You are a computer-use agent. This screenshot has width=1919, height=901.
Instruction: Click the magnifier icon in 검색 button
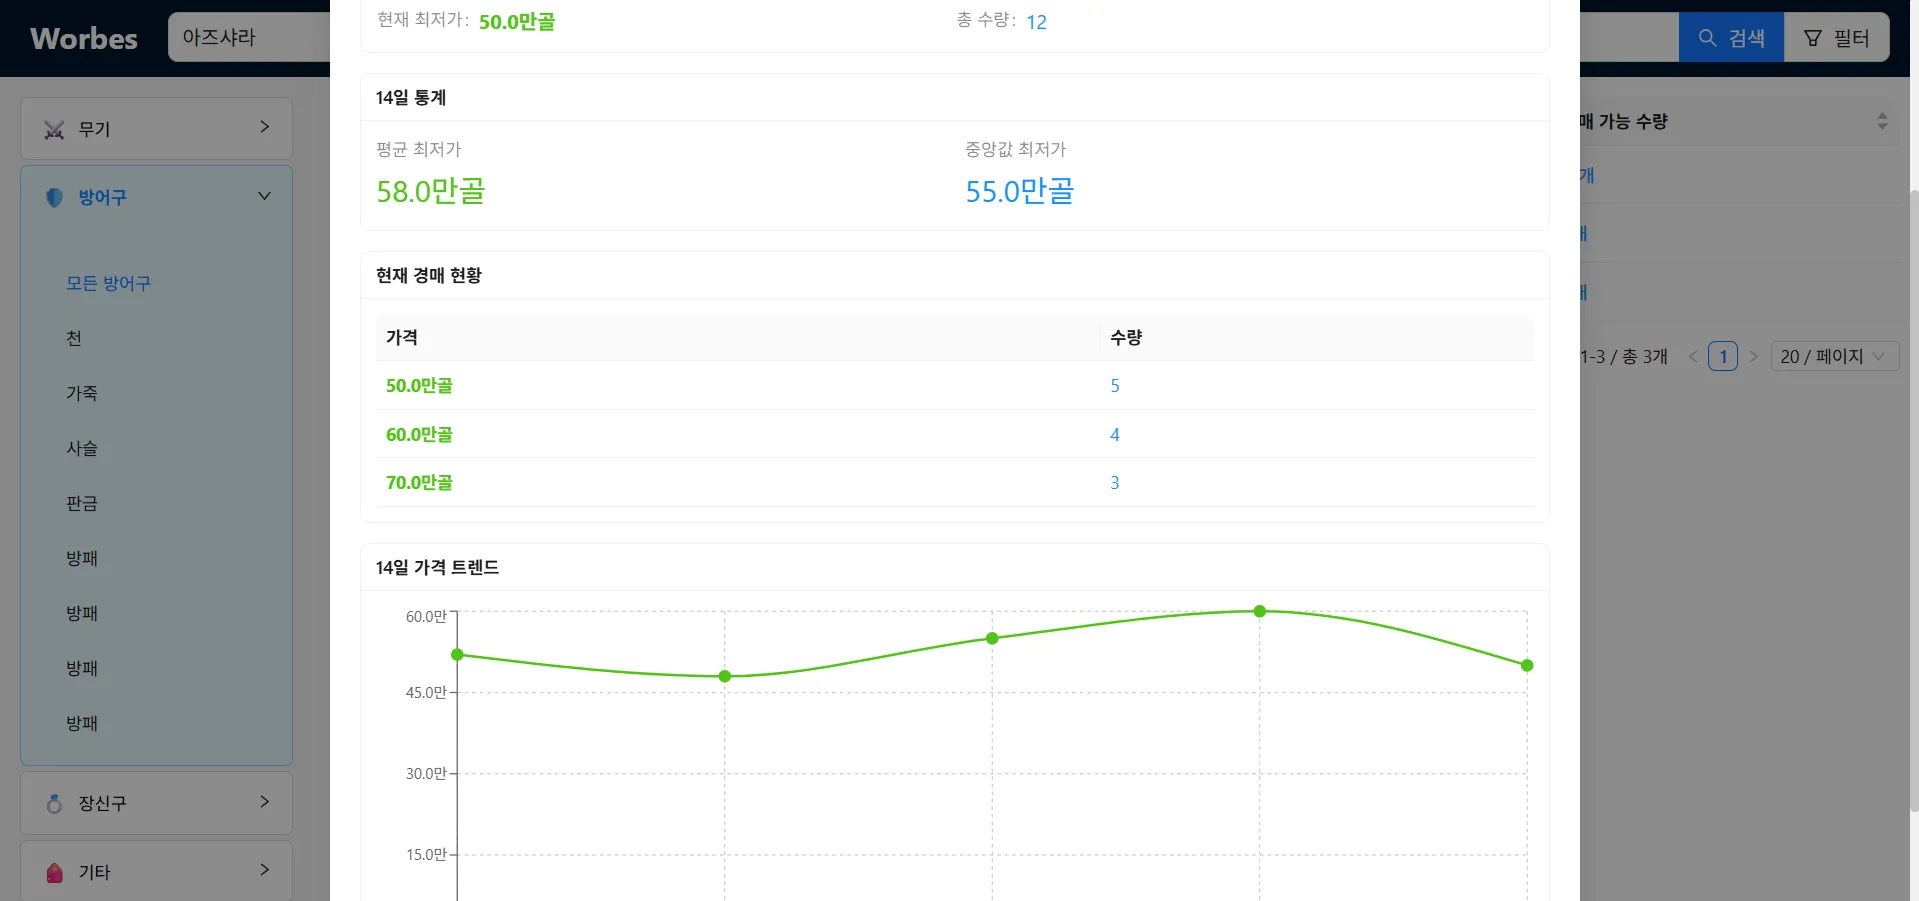[1707, 37]
